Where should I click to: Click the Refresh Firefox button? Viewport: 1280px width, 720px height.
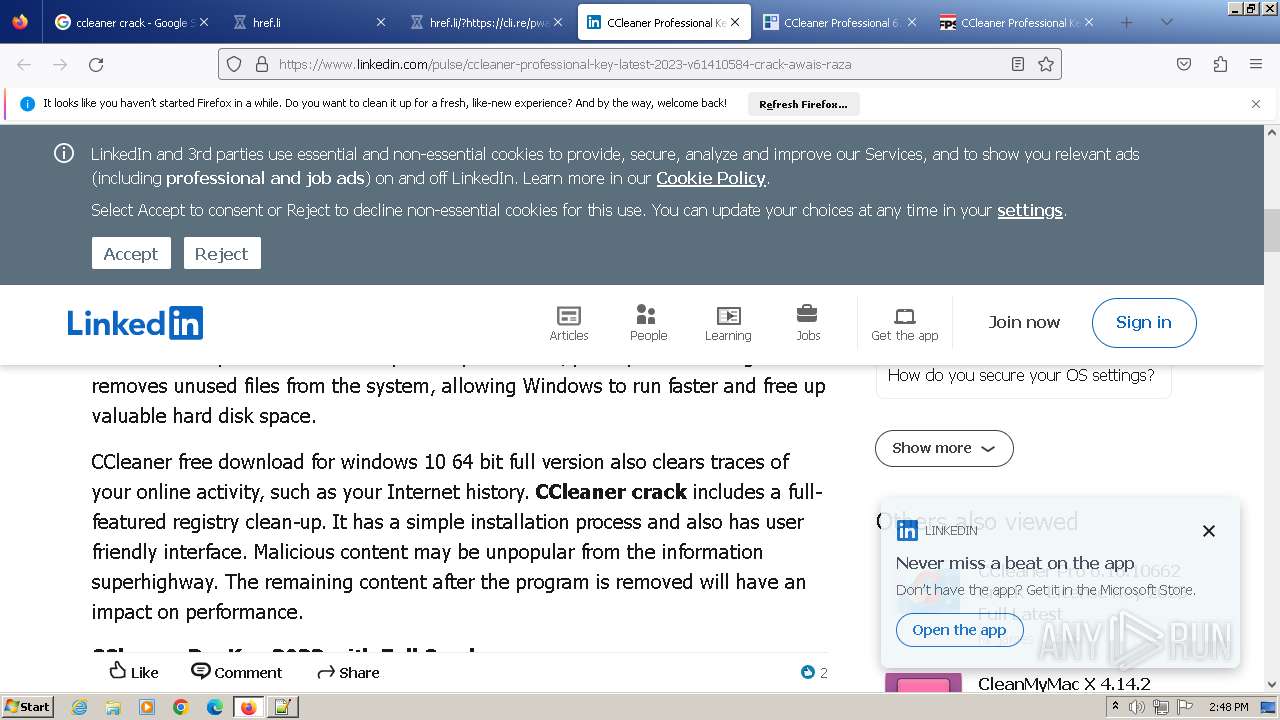pos(803,104)
